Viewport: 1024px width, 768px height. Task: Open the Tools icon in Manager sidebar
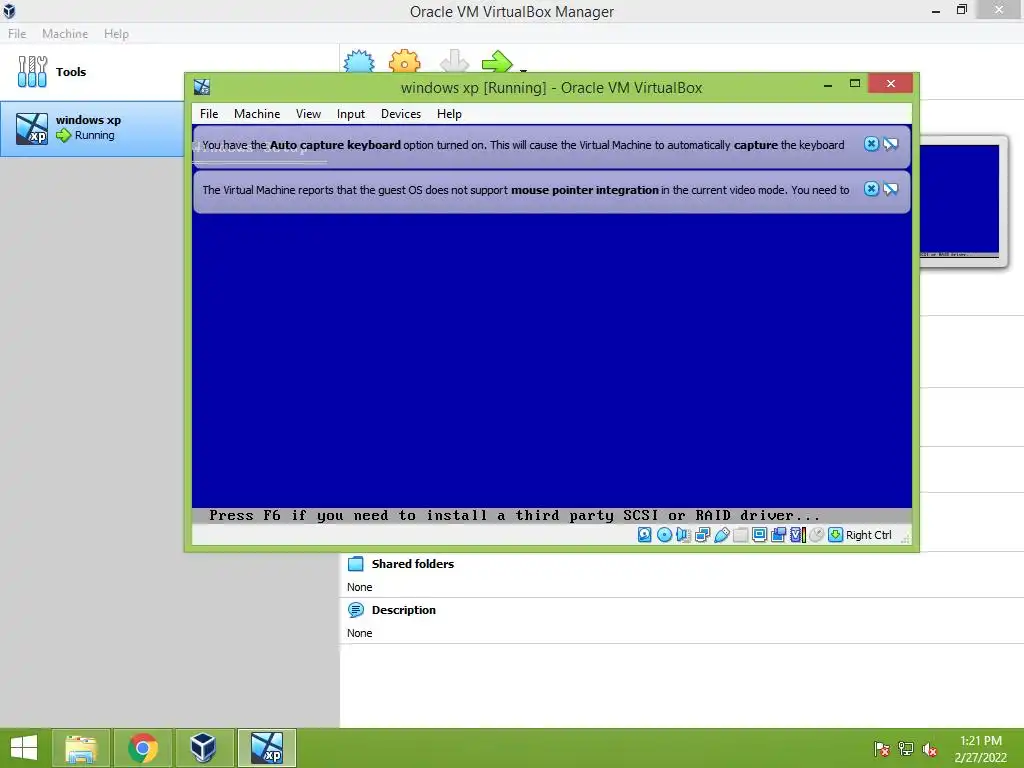tap(32, 71)
